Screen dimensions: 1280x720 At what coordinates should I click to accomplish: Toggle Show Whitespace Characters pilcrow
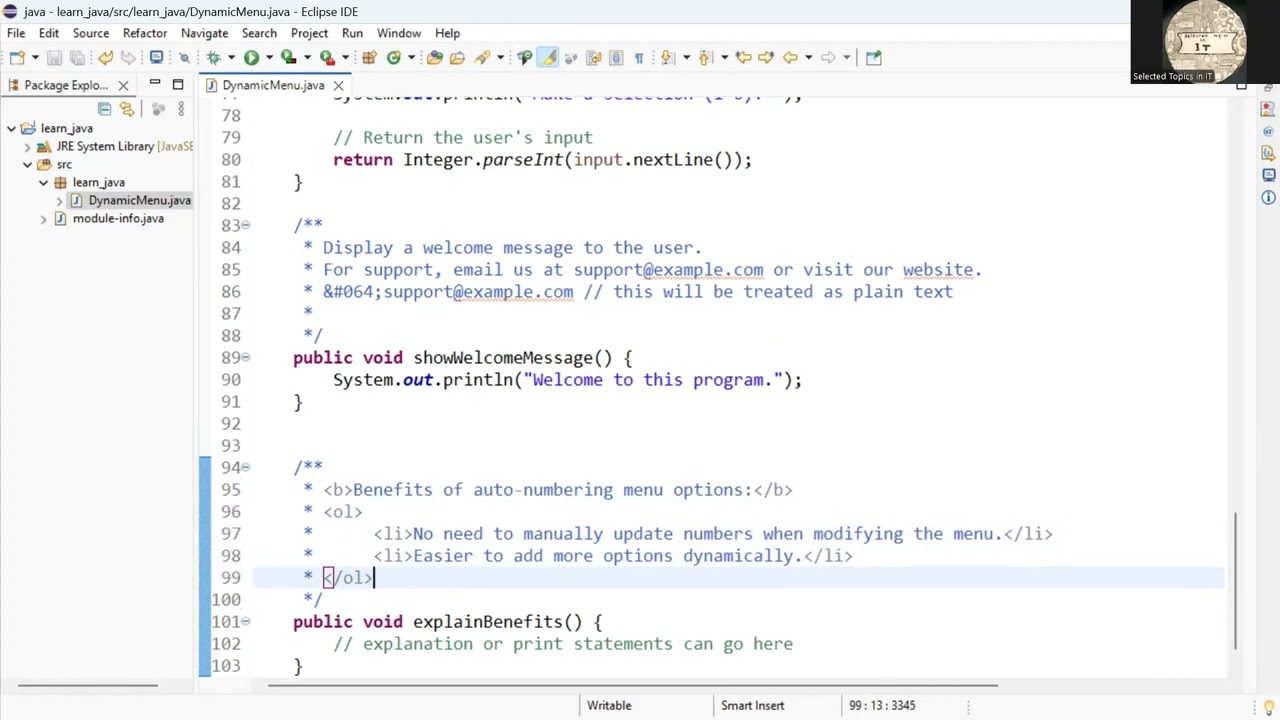pos(639,57)
